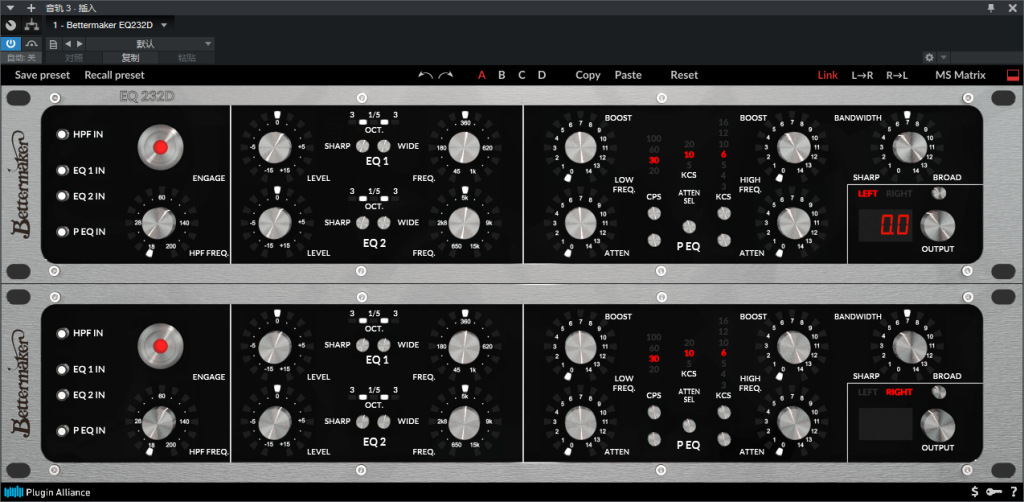
Task: Toggle the red Link channel option
Action: click(x=827, y=75)
